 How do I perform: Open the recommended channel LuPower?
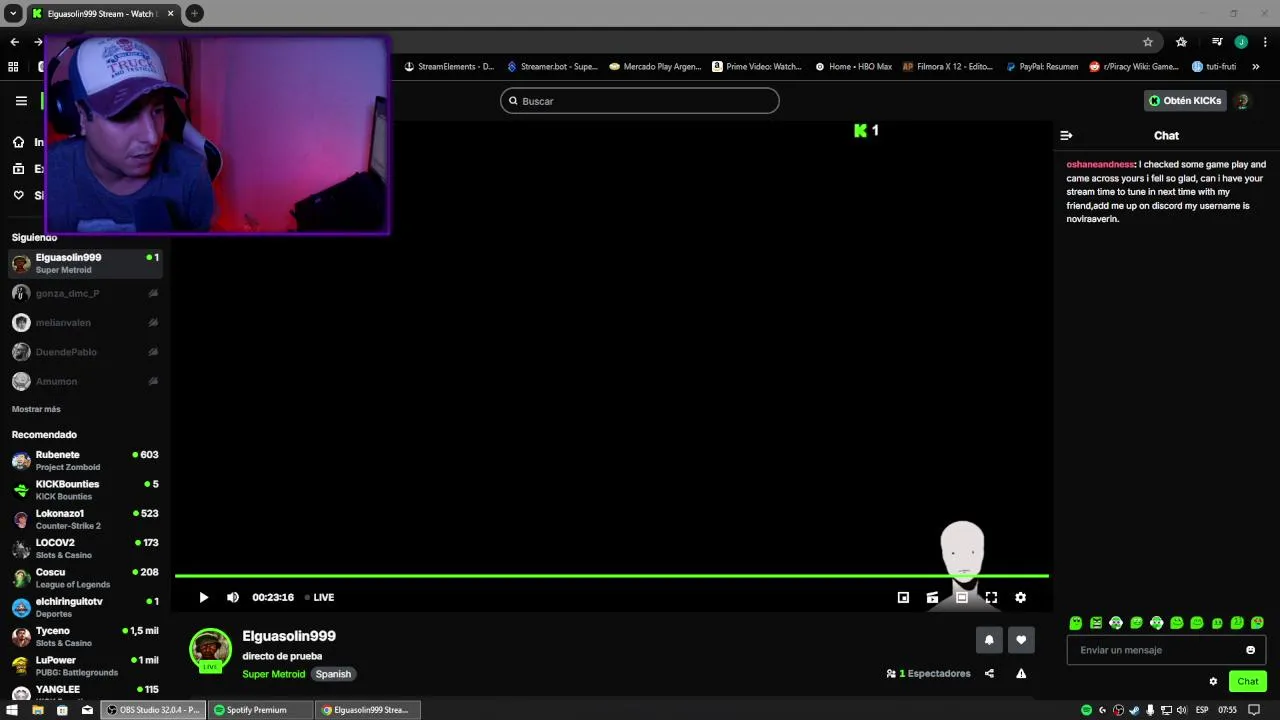[86, 666]
